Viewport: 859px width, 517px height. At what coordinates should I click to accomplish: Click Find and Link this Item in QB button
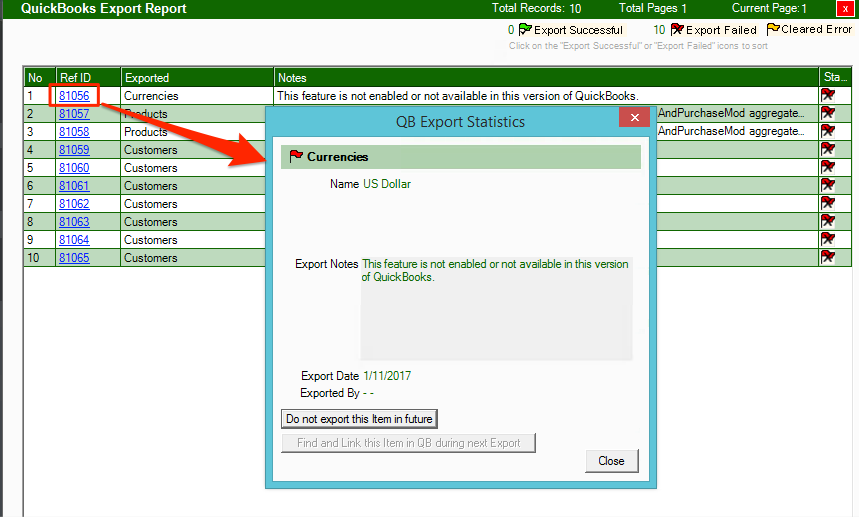pyautogui.click(x=408, y=443)
